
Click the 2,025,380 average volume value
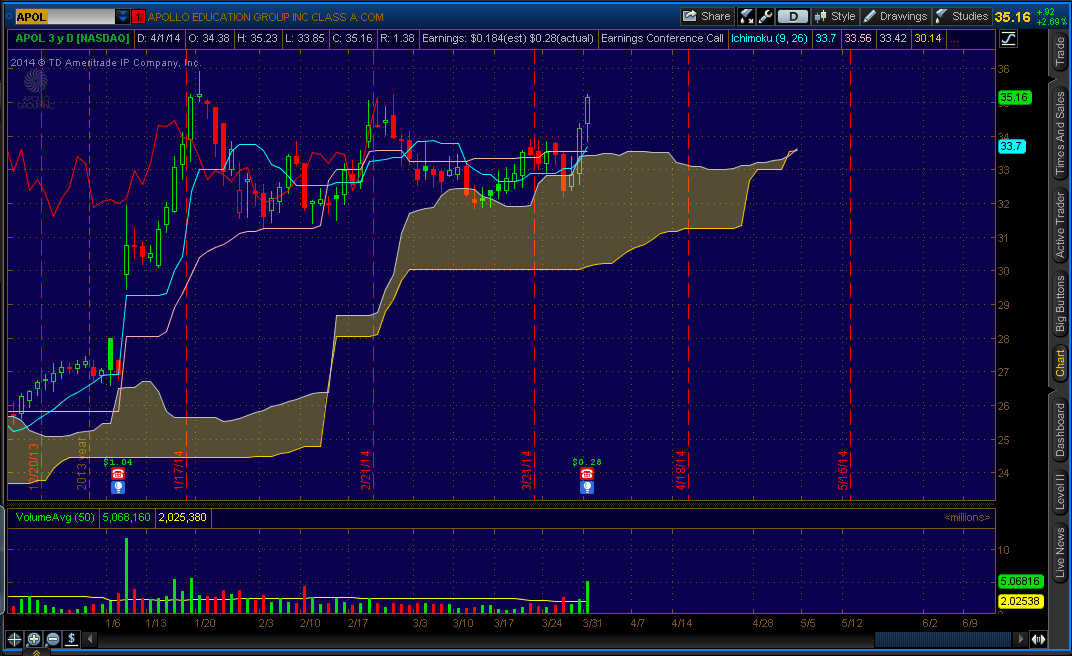[183, 517]
